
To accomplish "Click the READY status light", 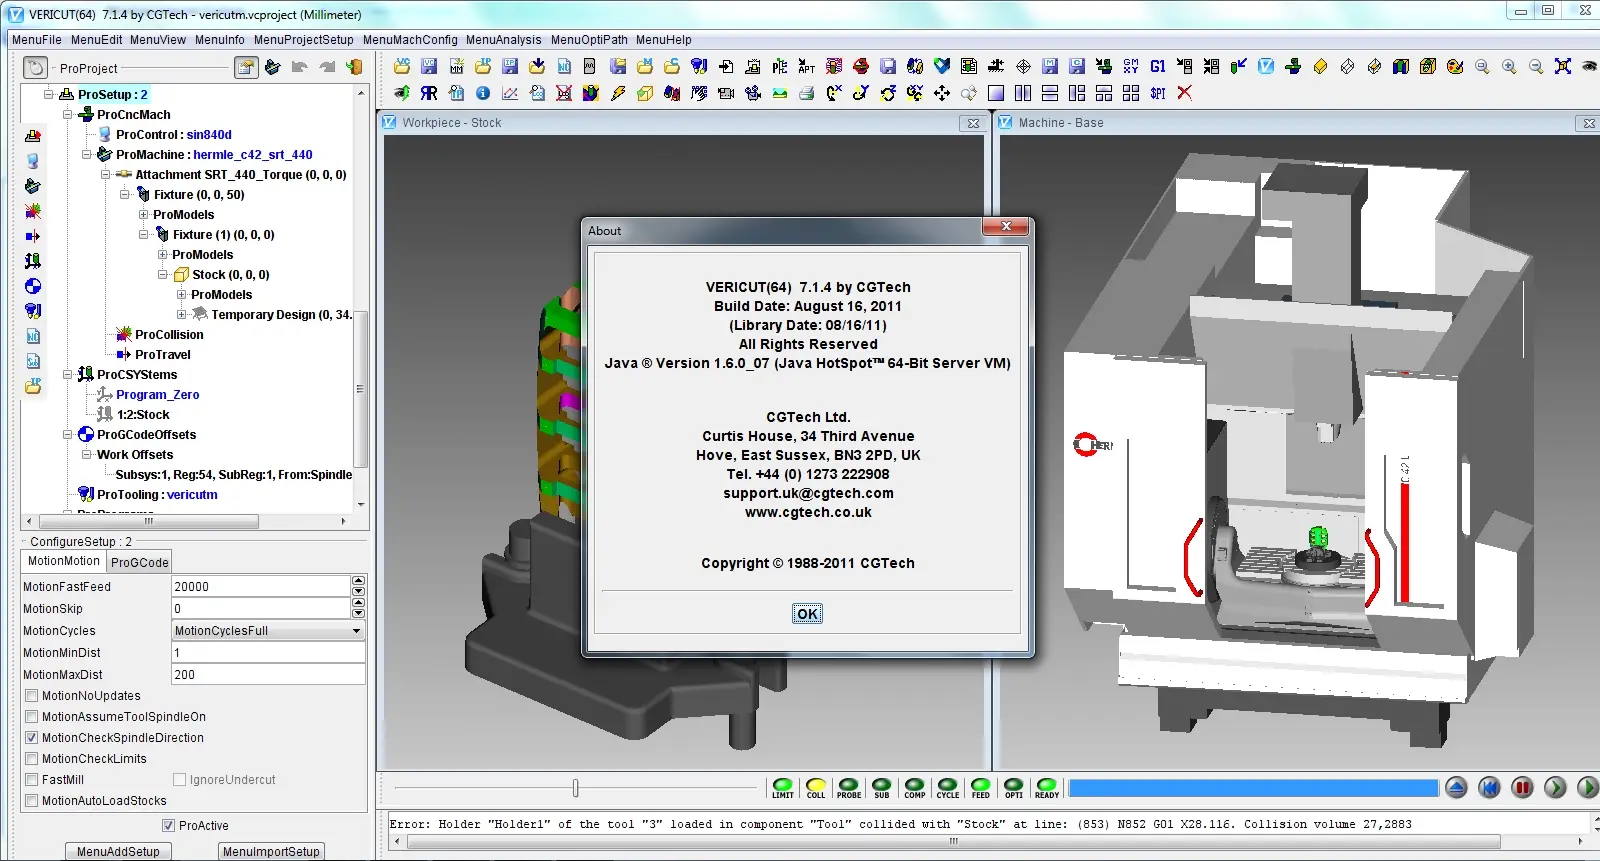I will 1047,788.
